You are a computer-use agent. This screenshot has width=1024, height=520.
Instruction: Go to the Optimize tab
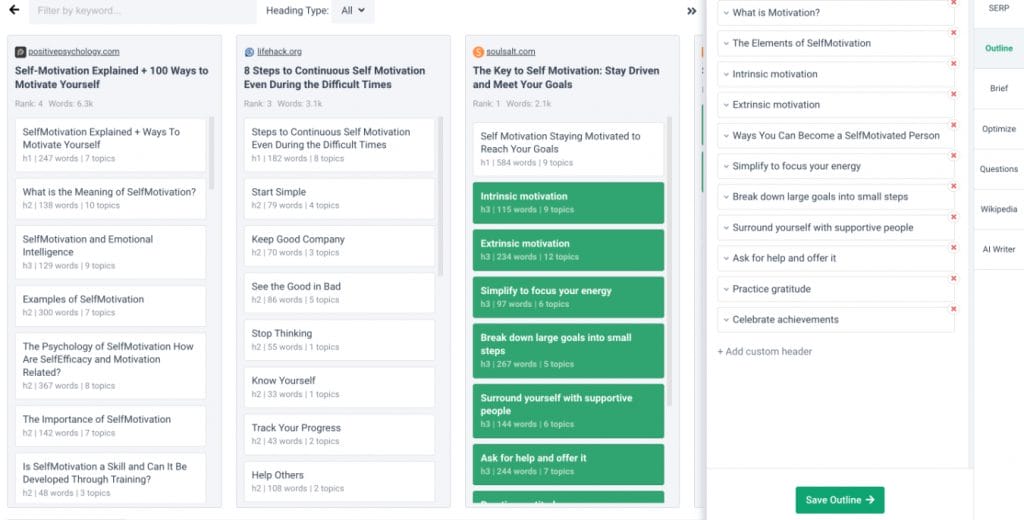(999, 129)
